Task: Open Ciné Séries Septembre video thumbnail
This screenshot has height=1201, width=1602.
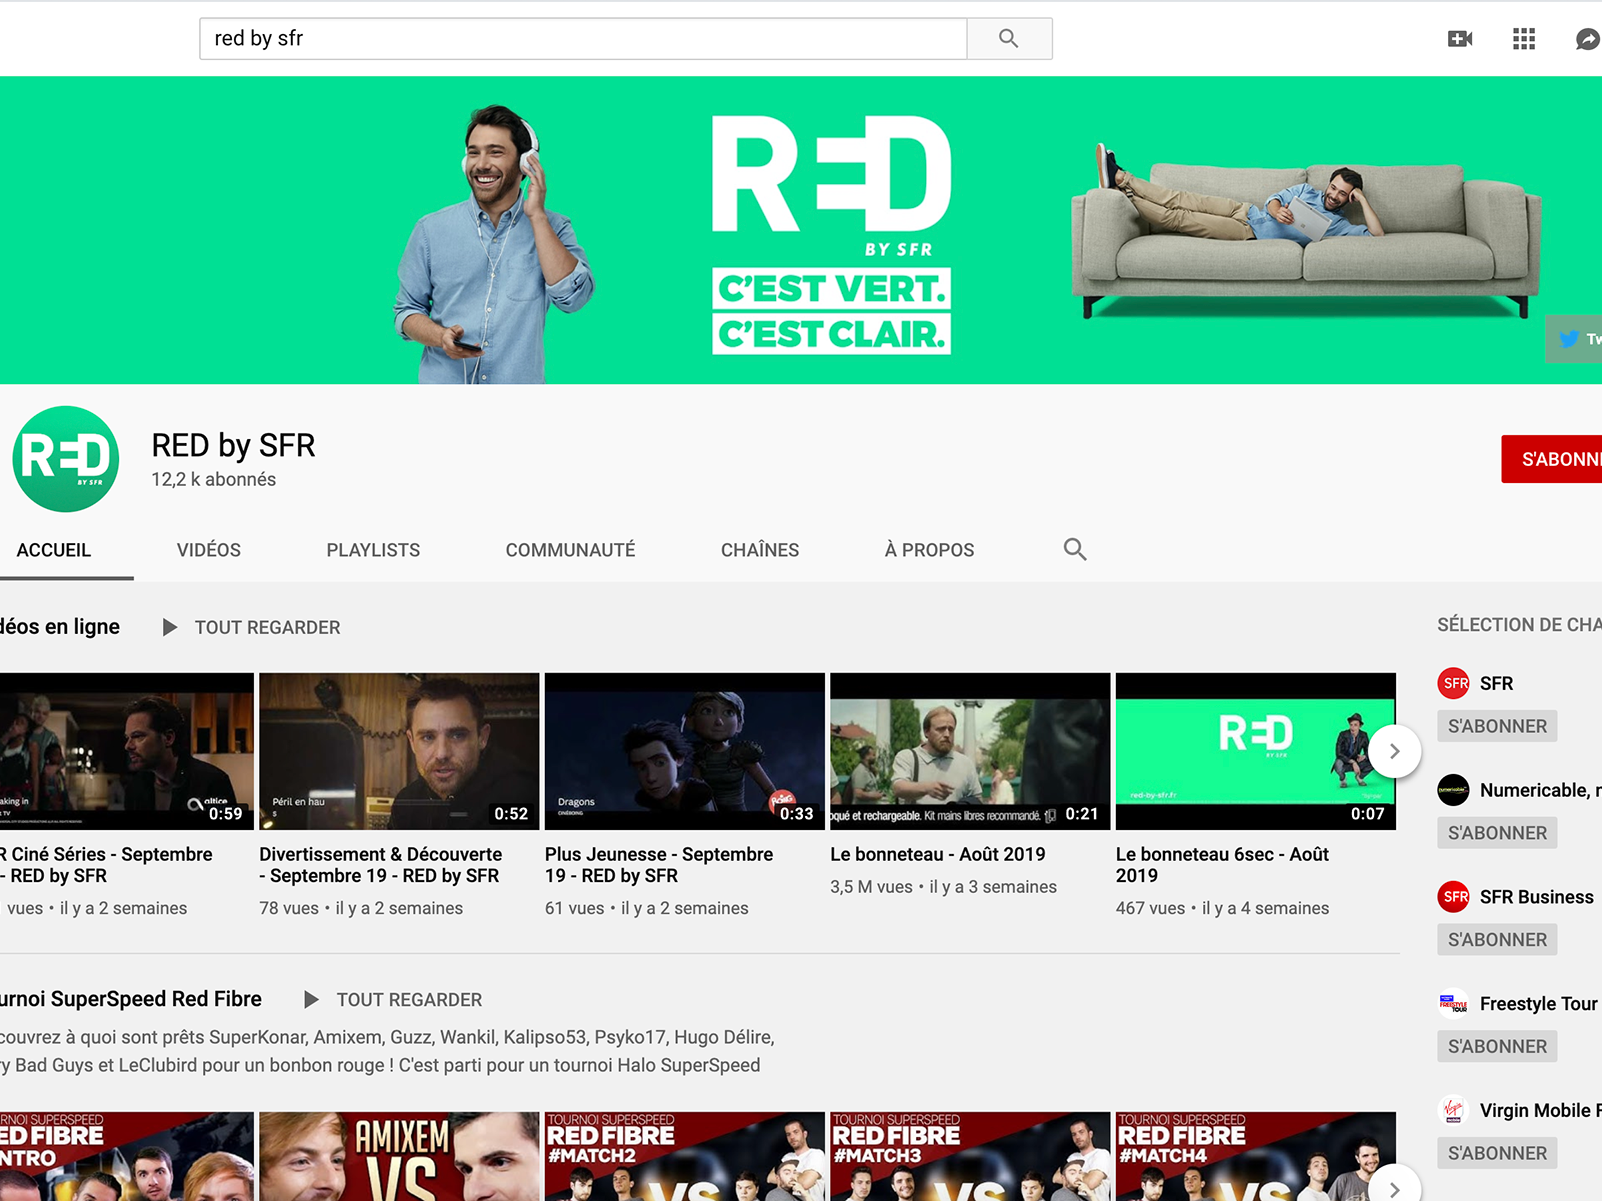Action: pyautogui.click(x=127, y=751)
